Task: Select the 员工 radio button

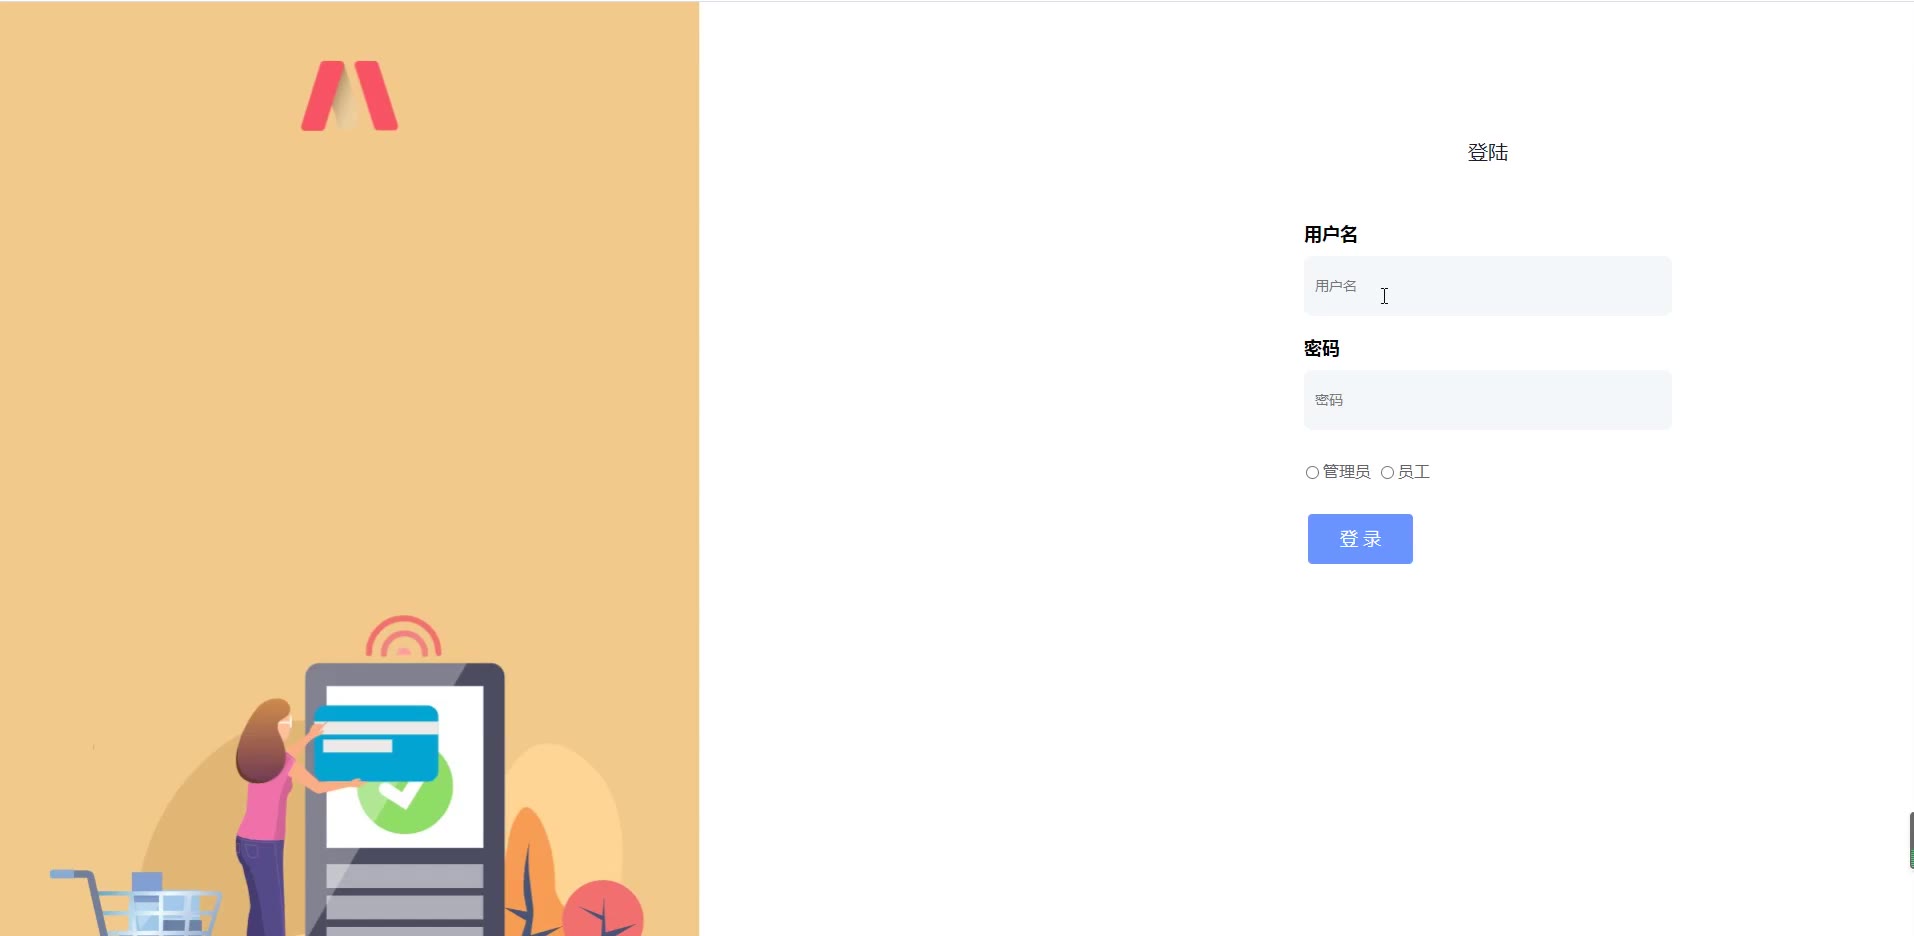Action: click(1387, 472)
